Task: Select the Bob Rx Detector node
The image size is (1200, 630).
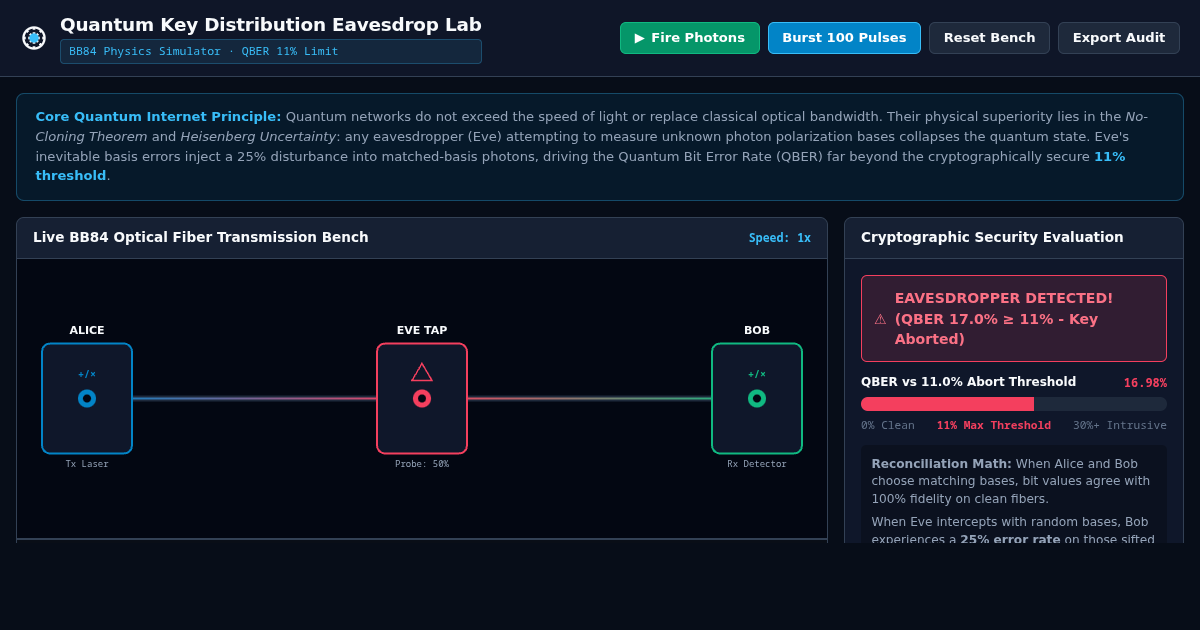Action: 757,398
